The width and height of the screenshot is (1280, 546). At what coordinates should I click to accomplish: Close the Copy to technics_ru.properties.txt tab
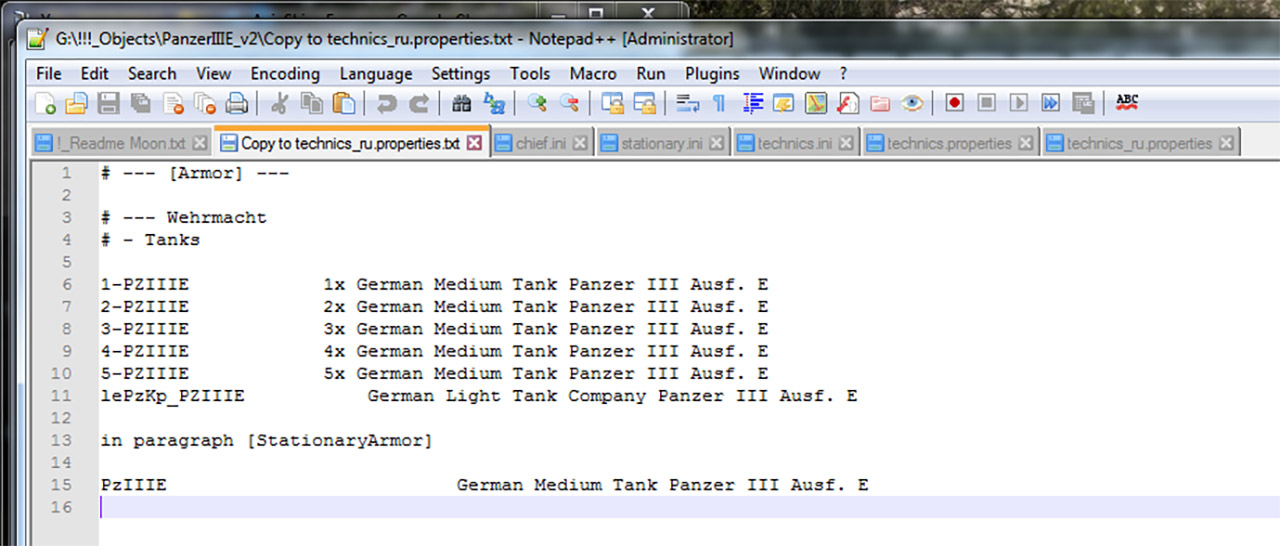click(x=474, y=143)
